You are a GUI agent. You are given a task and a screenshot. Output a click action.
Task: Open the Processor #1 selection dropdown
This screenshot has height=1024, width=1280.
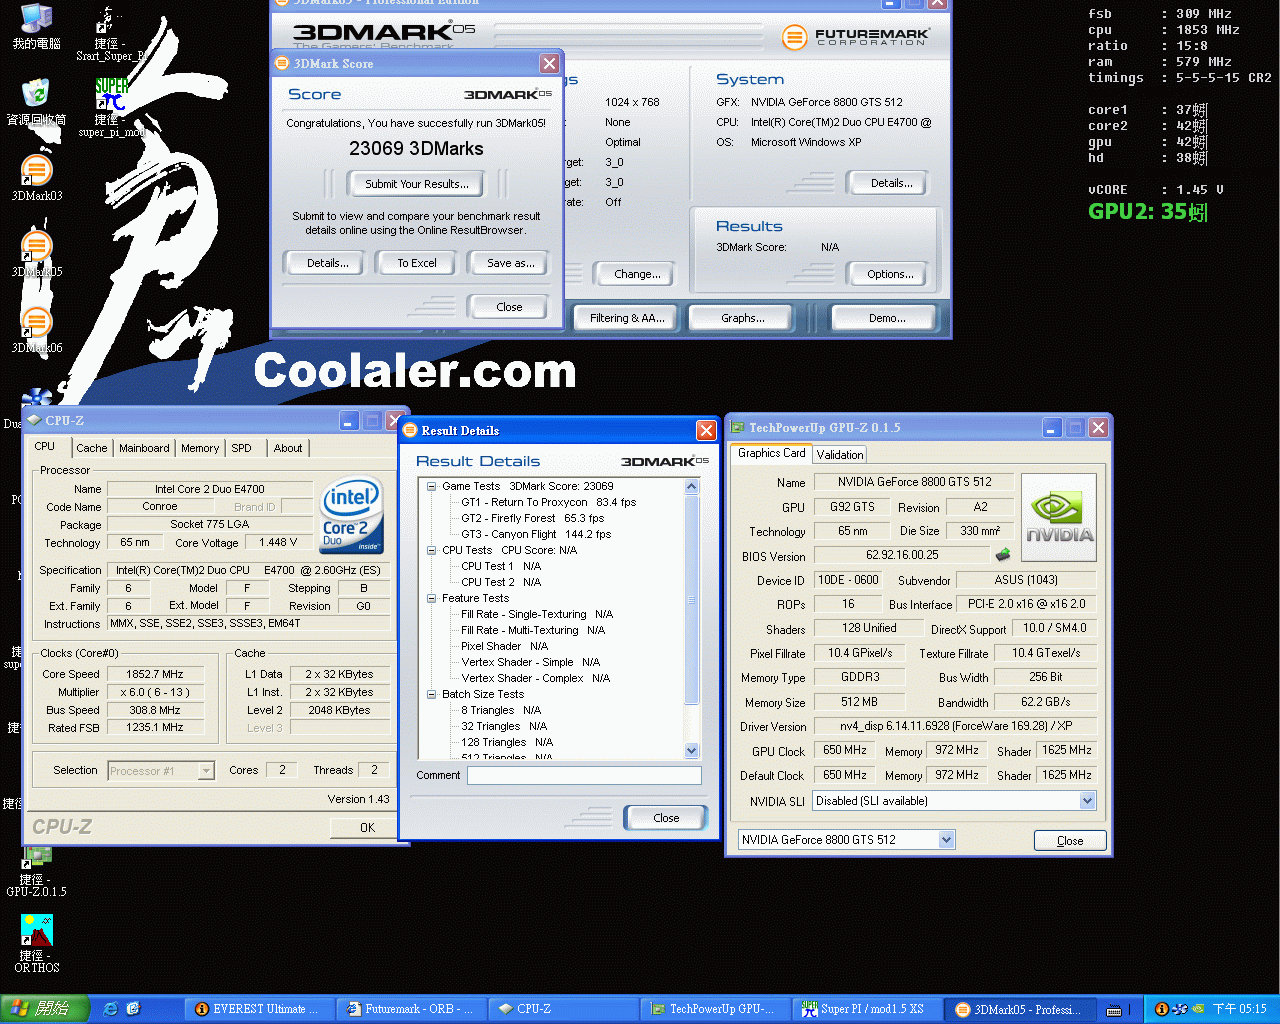coord(206,771)
